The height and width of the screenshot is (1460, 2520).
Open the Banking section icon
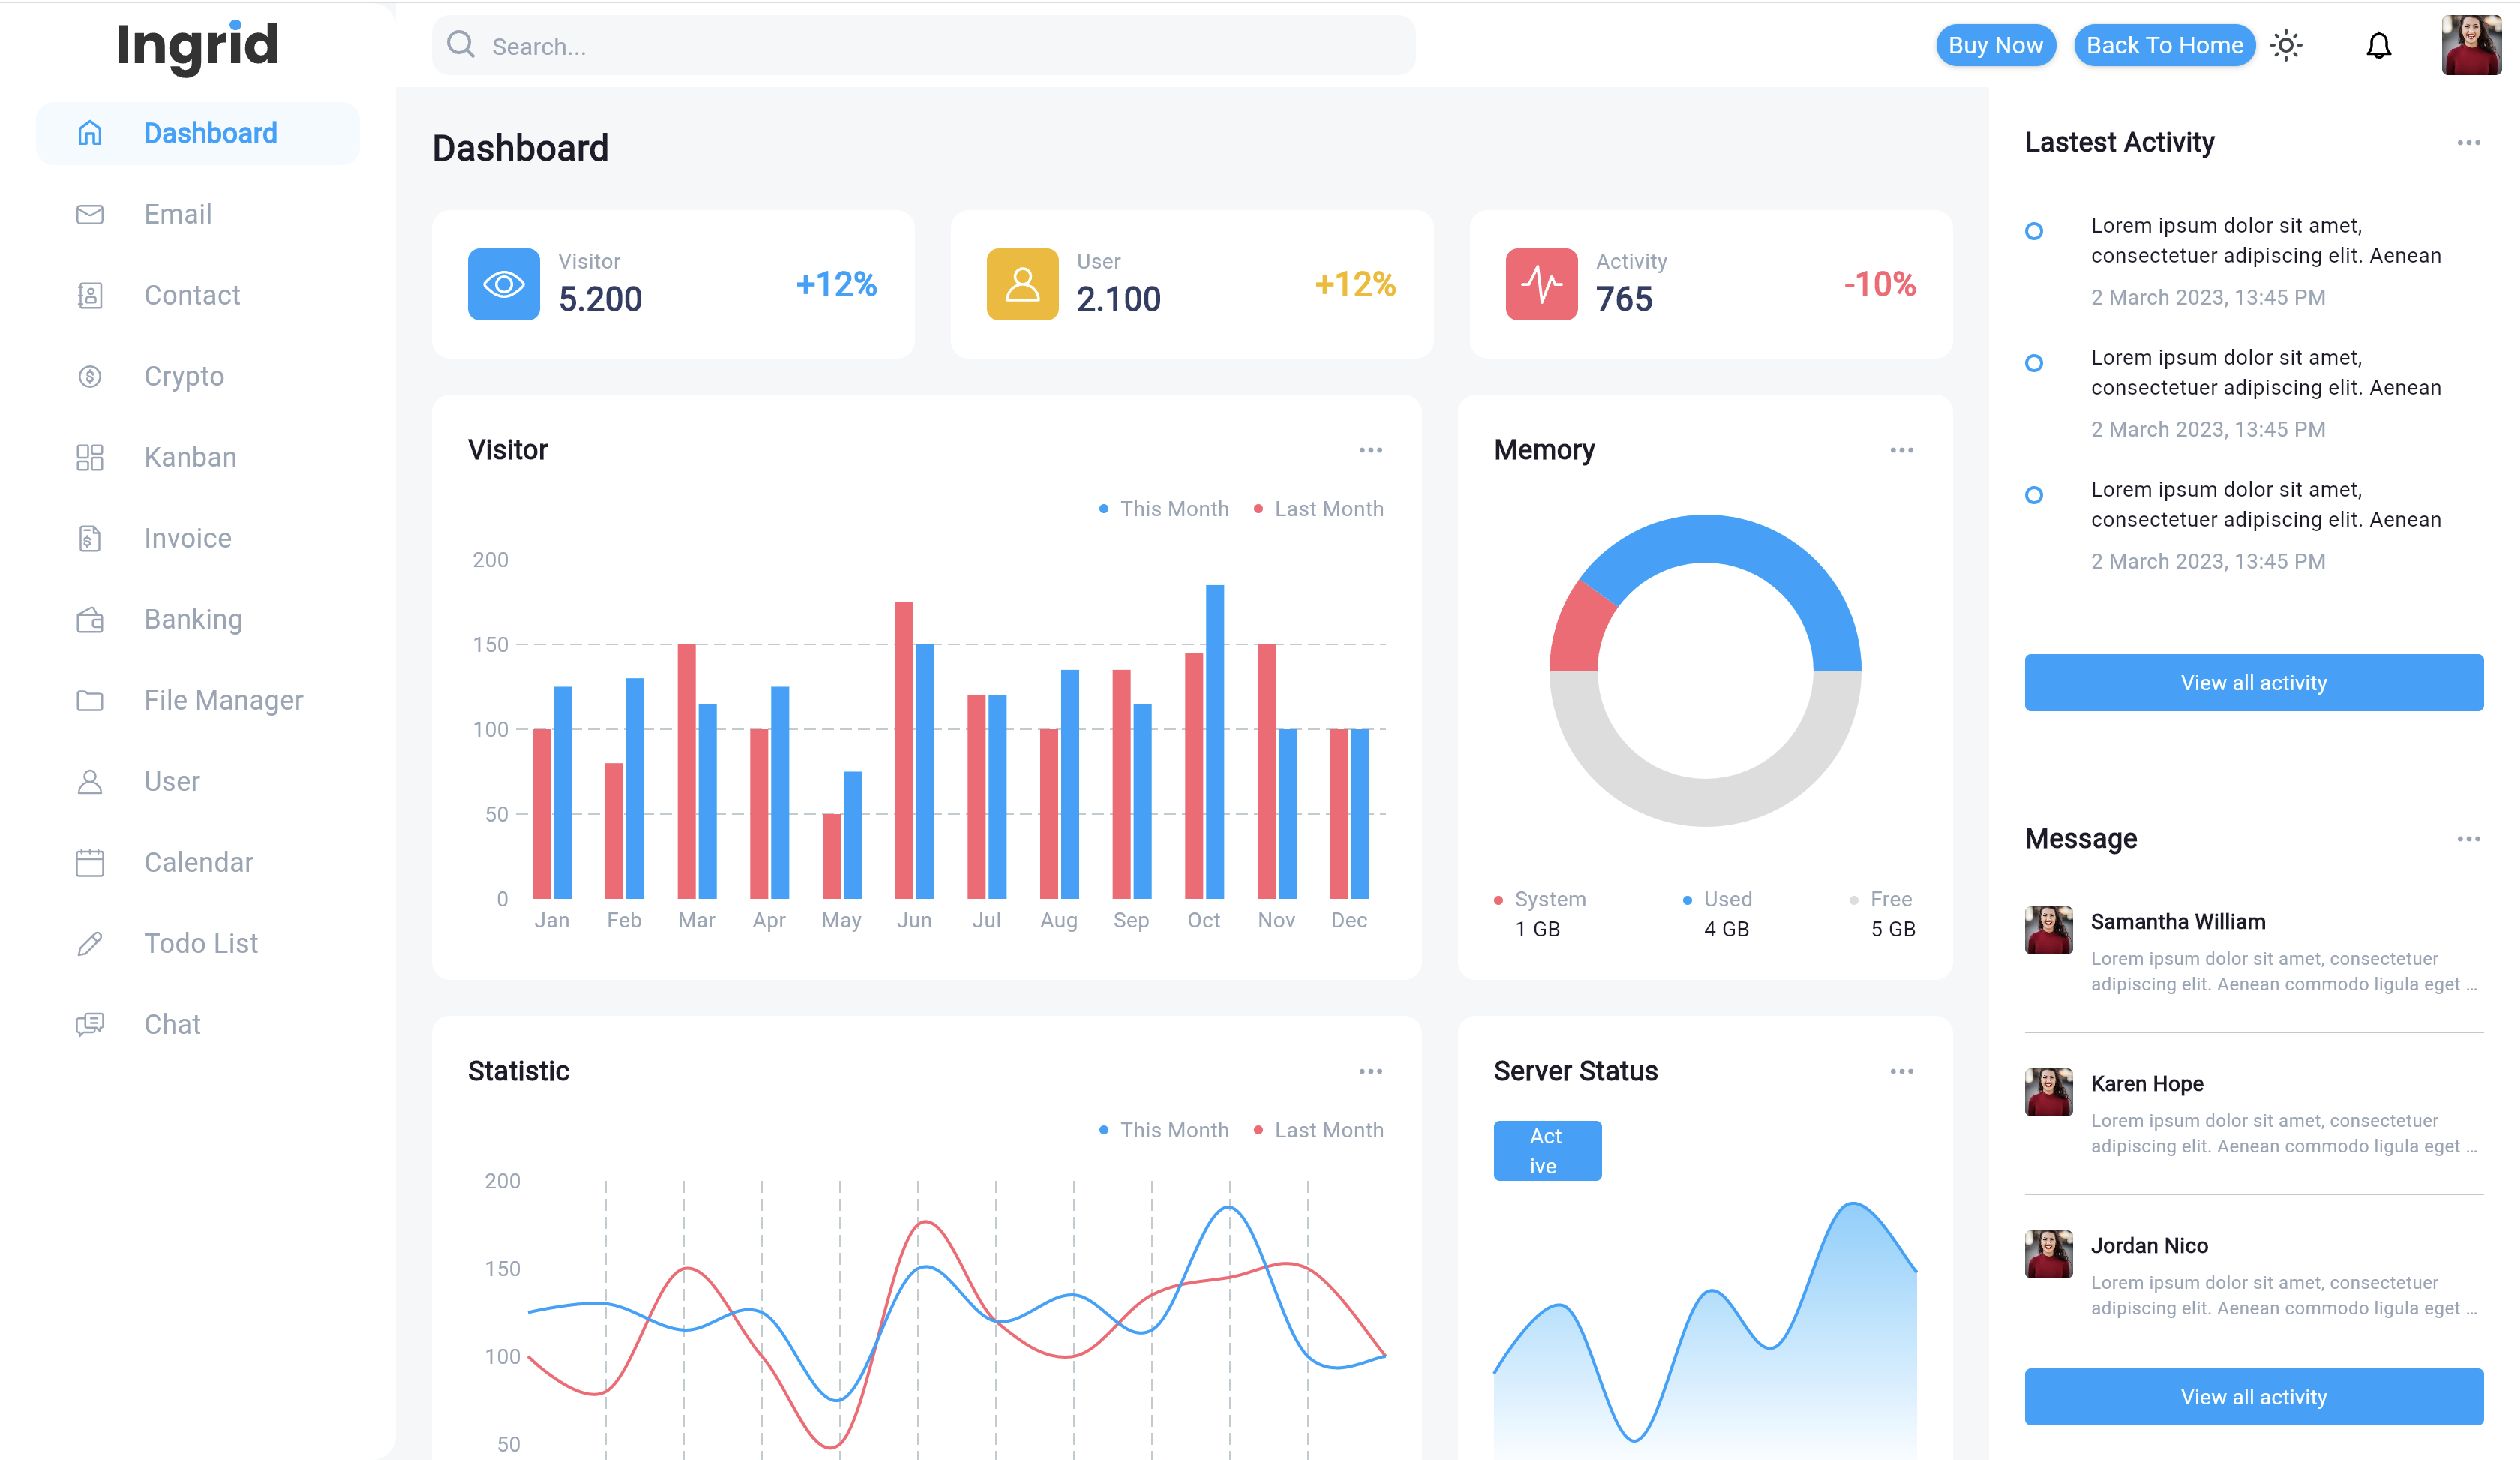[89, 619]
